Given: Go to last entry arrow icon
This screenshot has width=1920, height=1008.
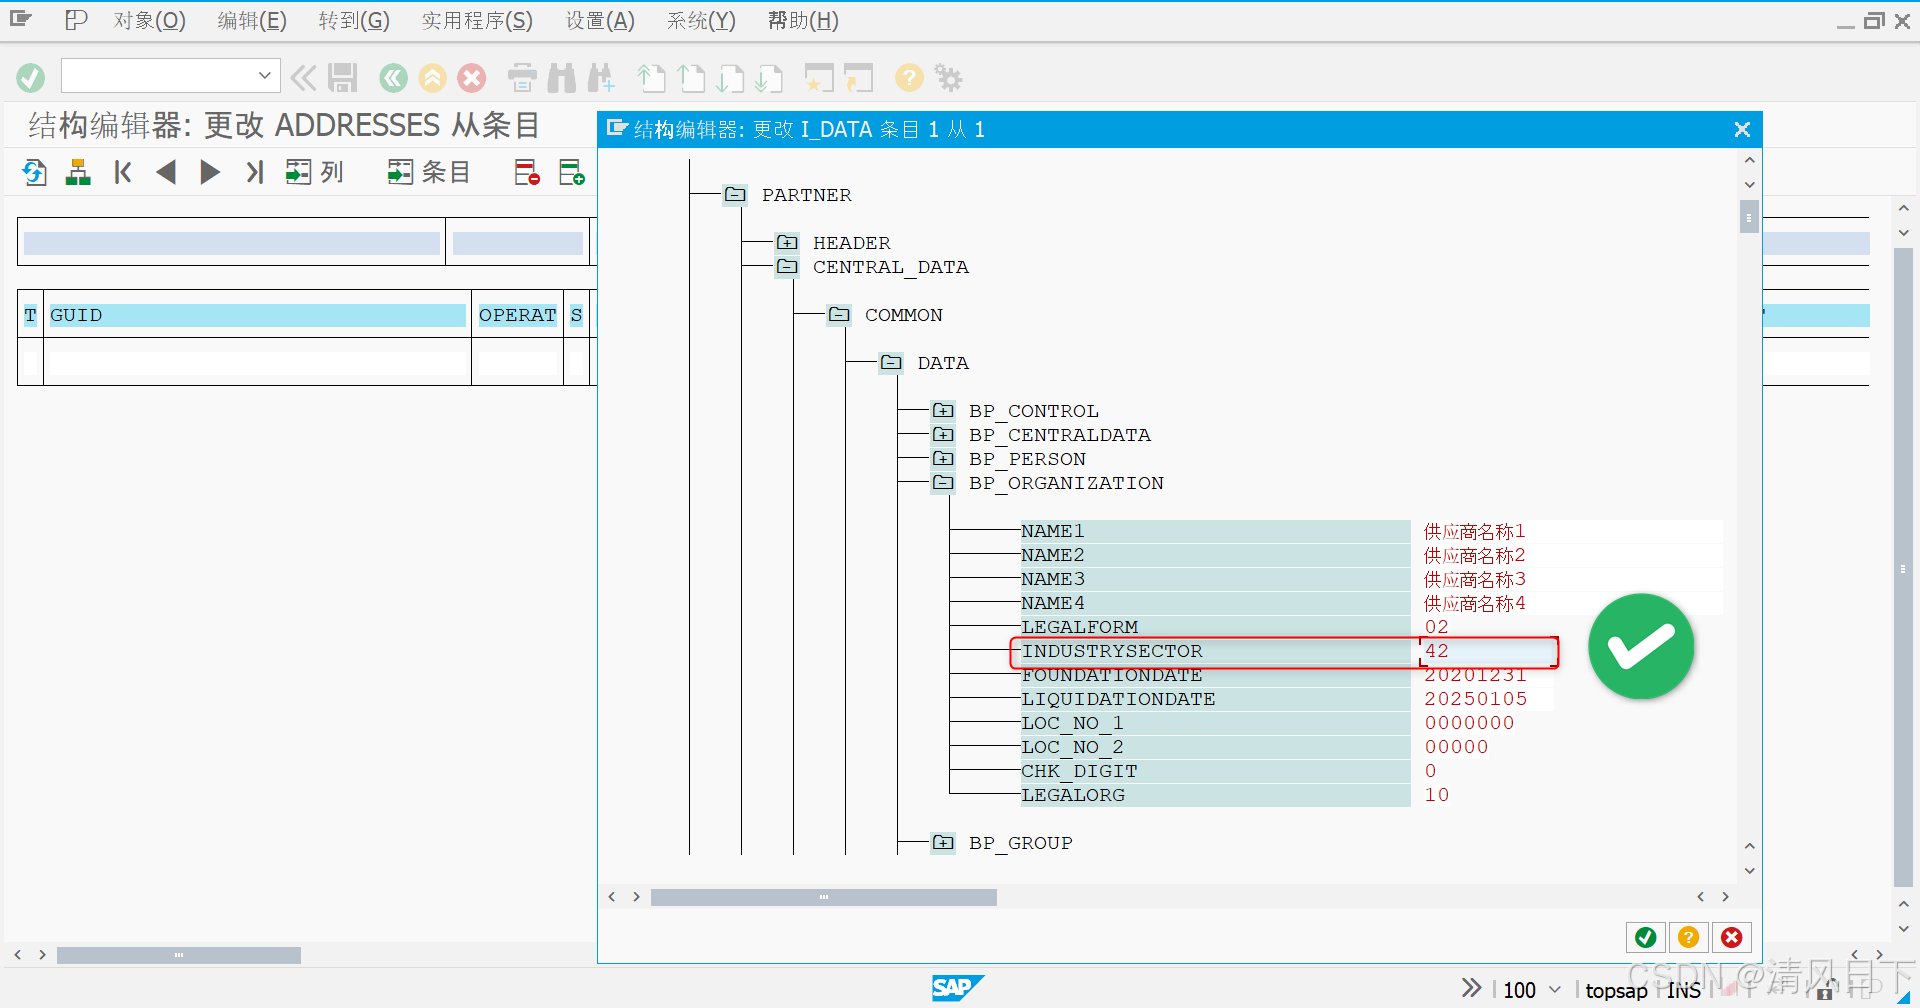Looking at the screenshot, I should [254, 172].
